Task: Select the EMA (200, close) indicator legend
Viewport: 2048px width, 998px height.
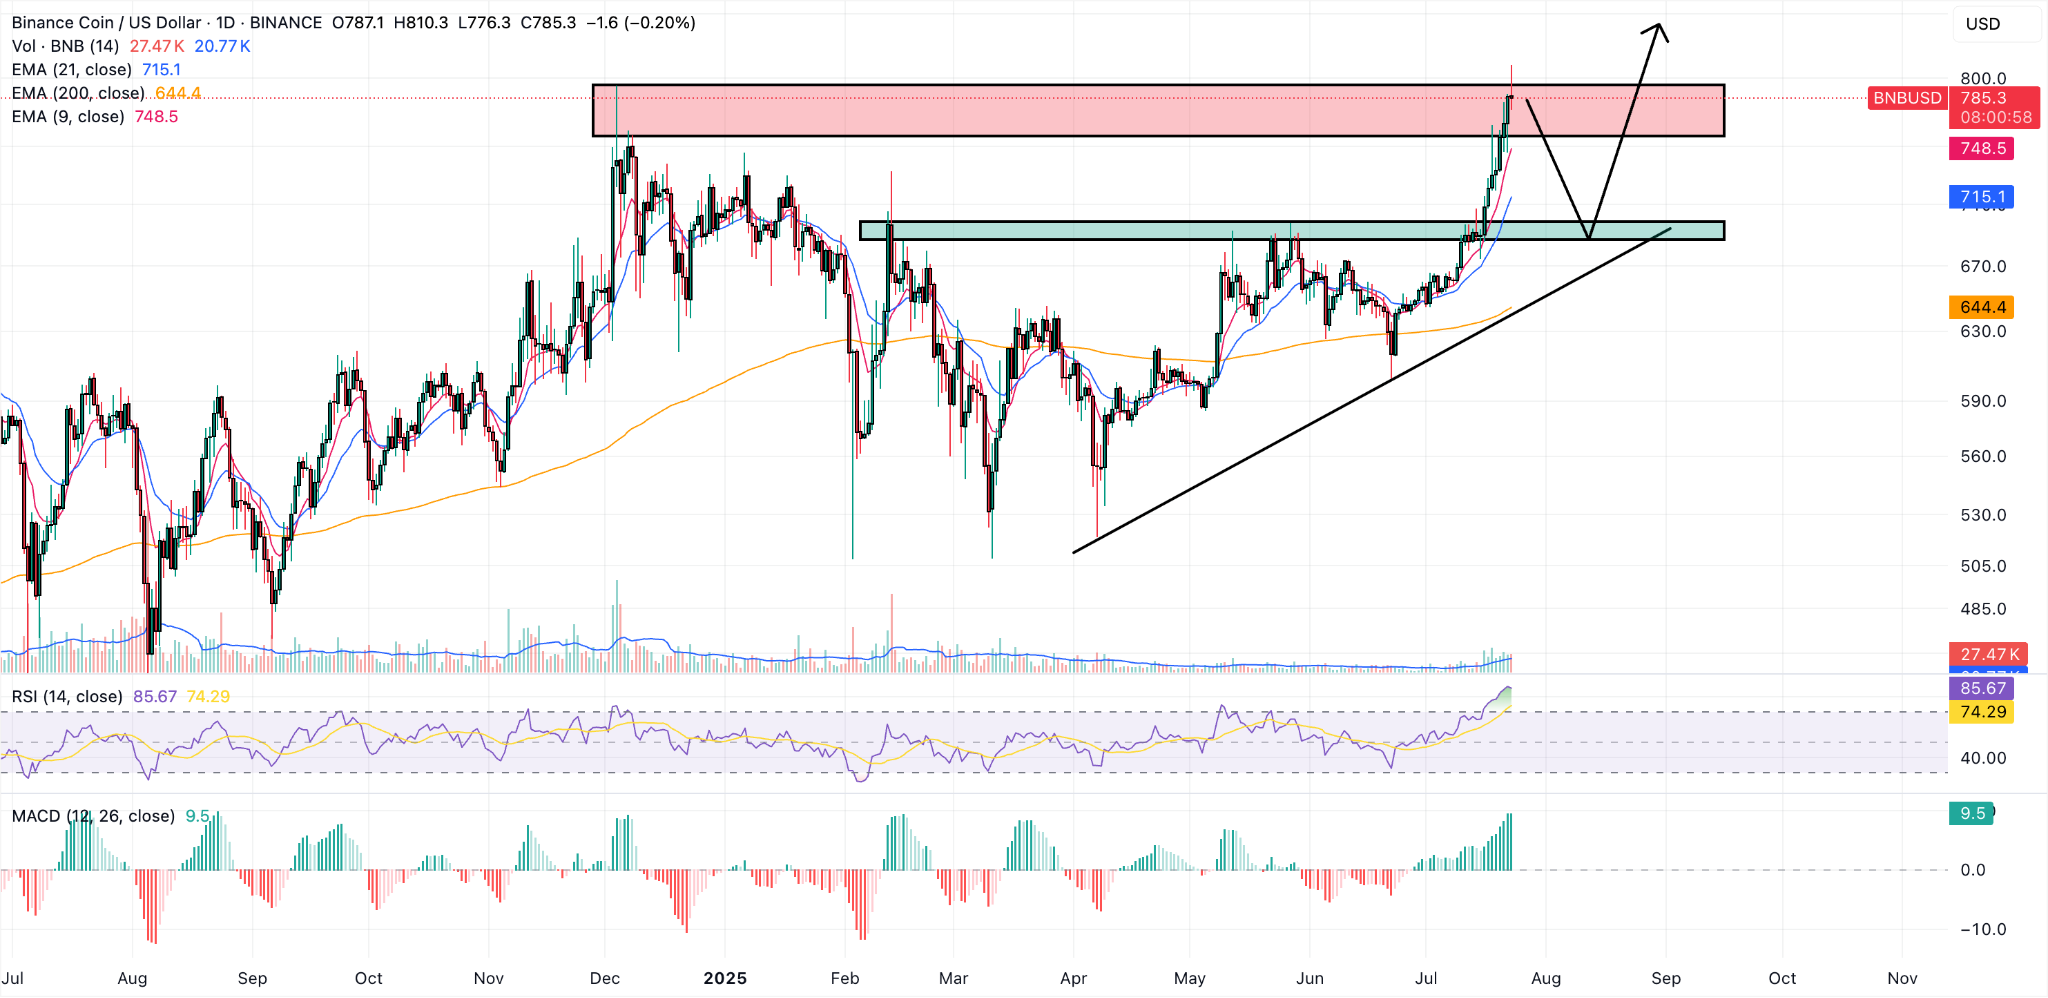Action: pyautogui.click(x=78, y=93)
